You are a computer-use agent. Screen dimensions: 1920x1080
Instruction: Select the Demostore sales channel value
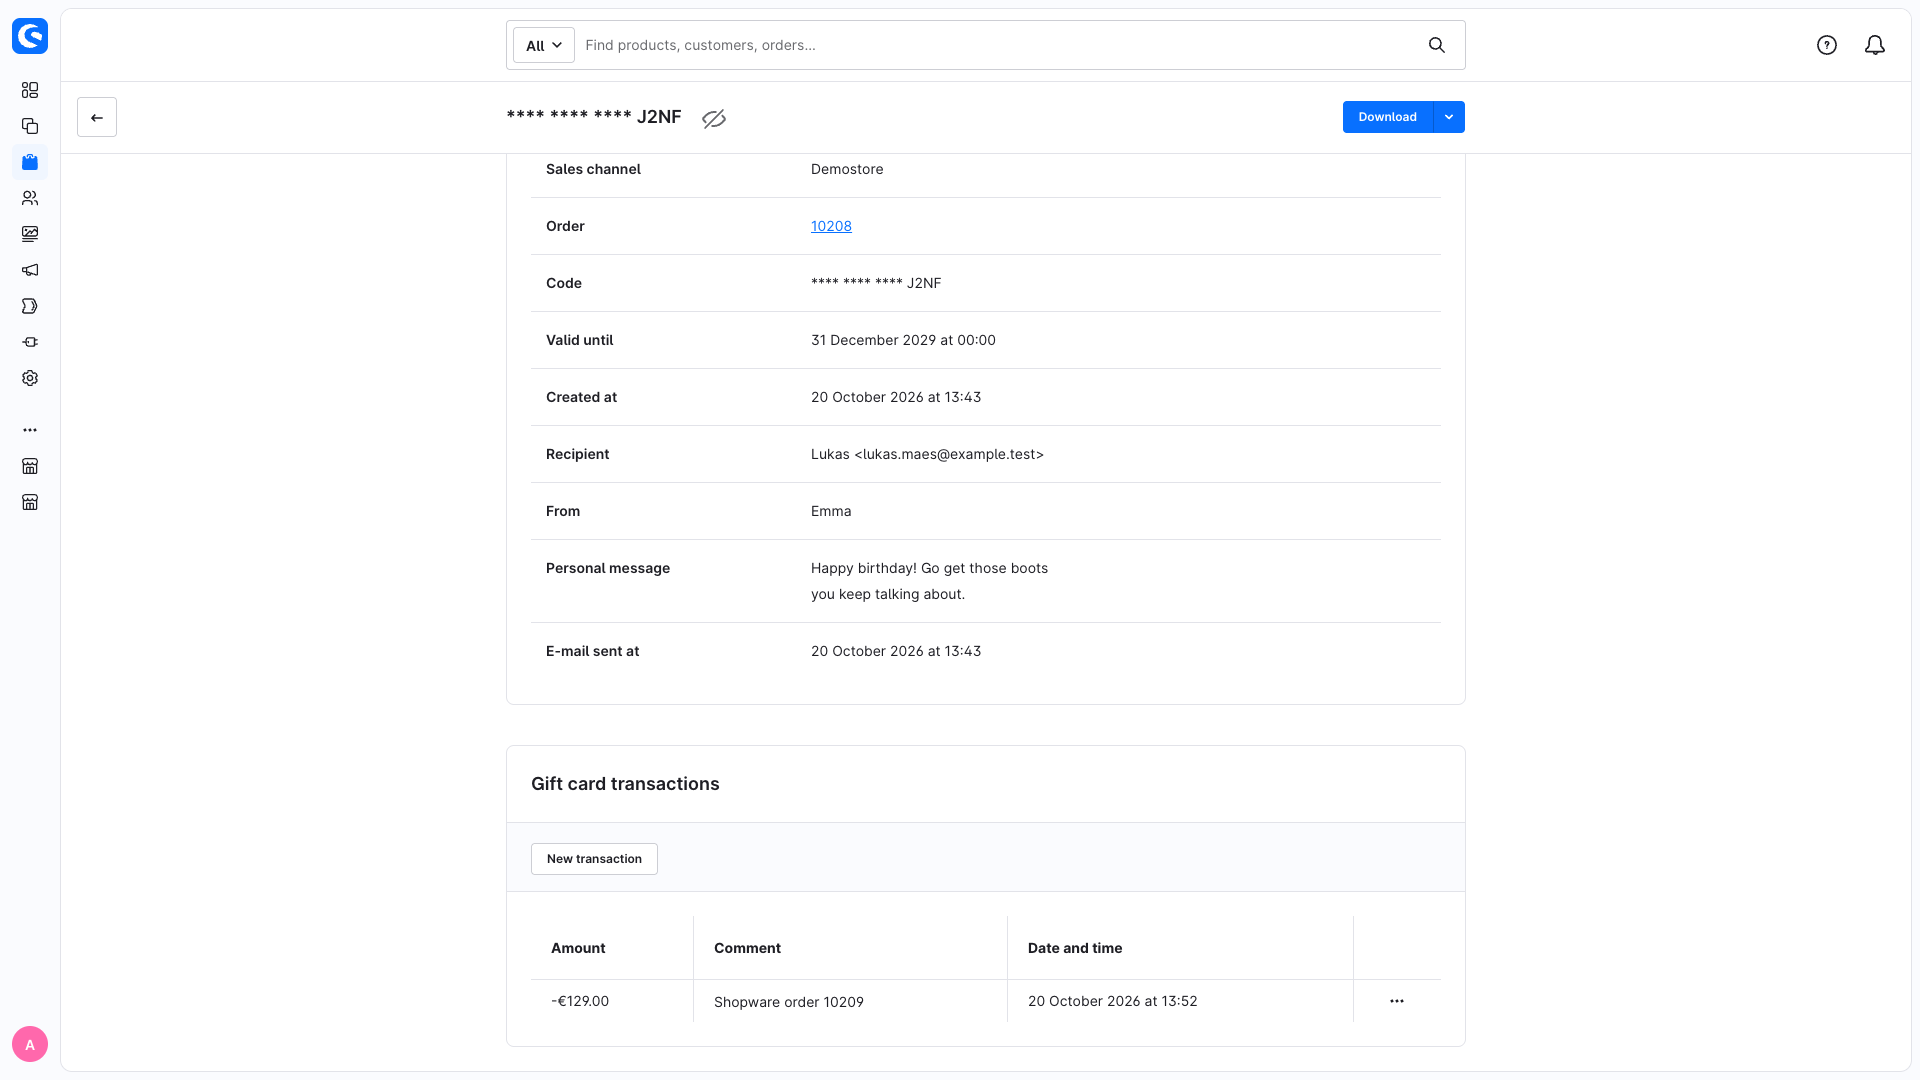click(847, 169)
